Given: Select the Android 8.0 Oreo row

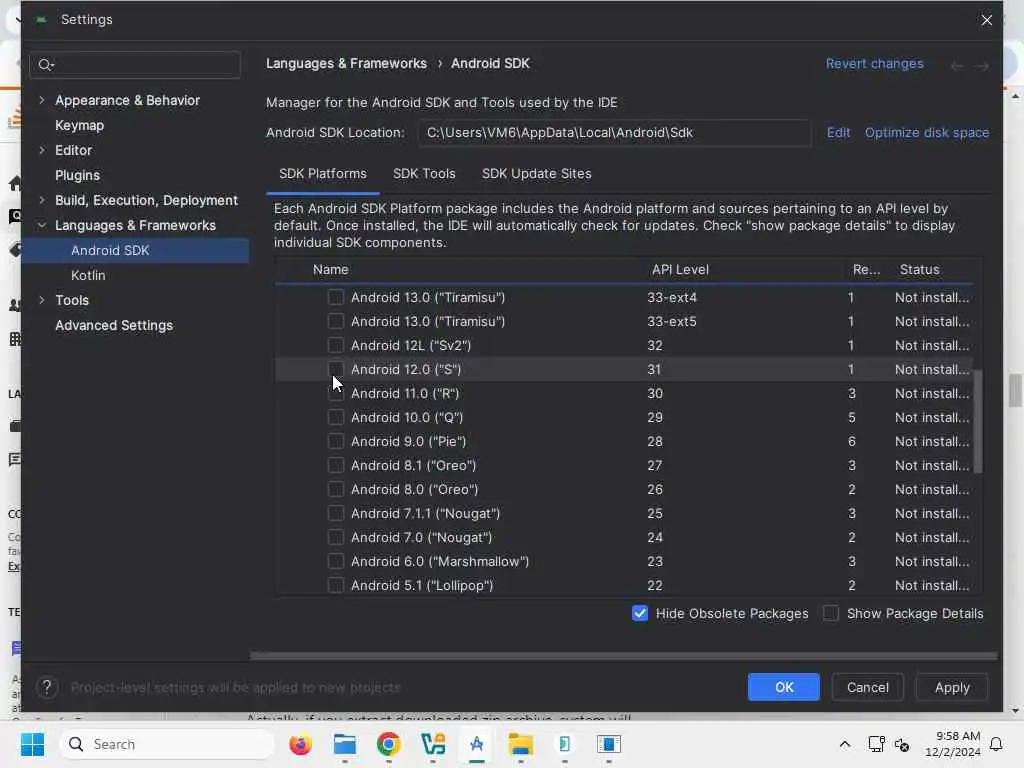Looking at the screenshot, I should coord(624,489).
